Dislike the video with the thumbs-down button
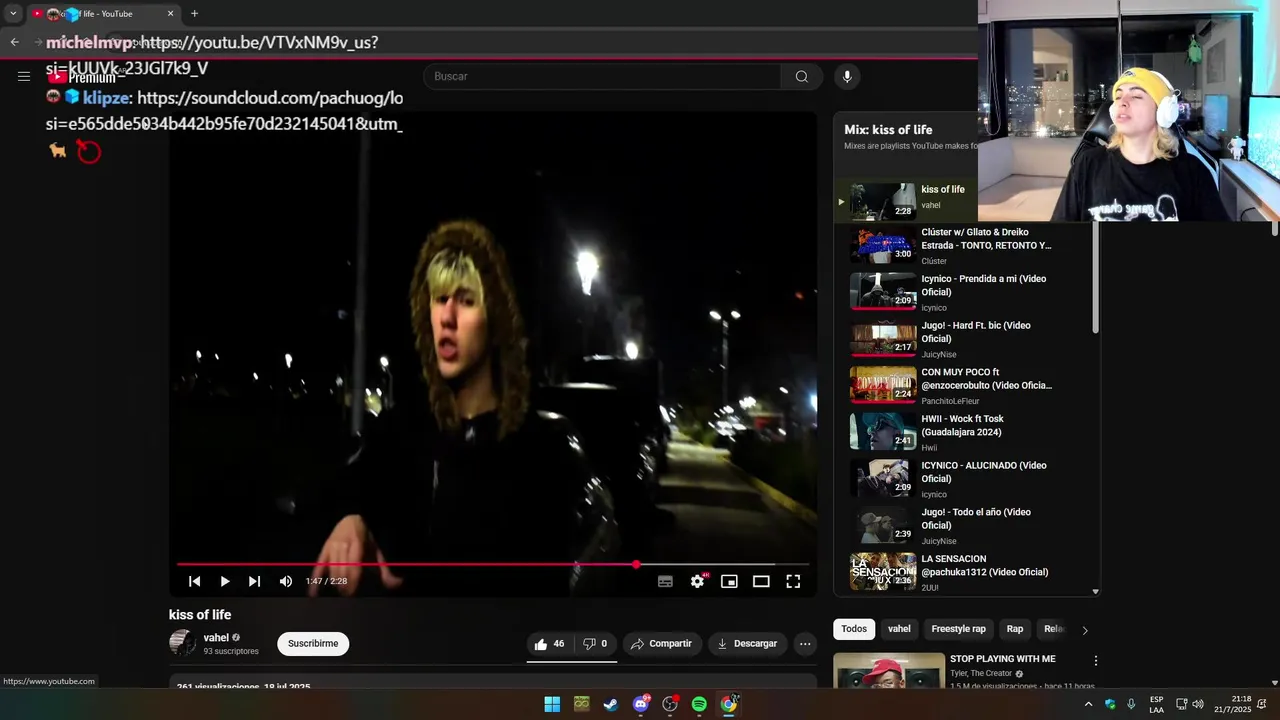1280x720 pixels. click(595, 644)
